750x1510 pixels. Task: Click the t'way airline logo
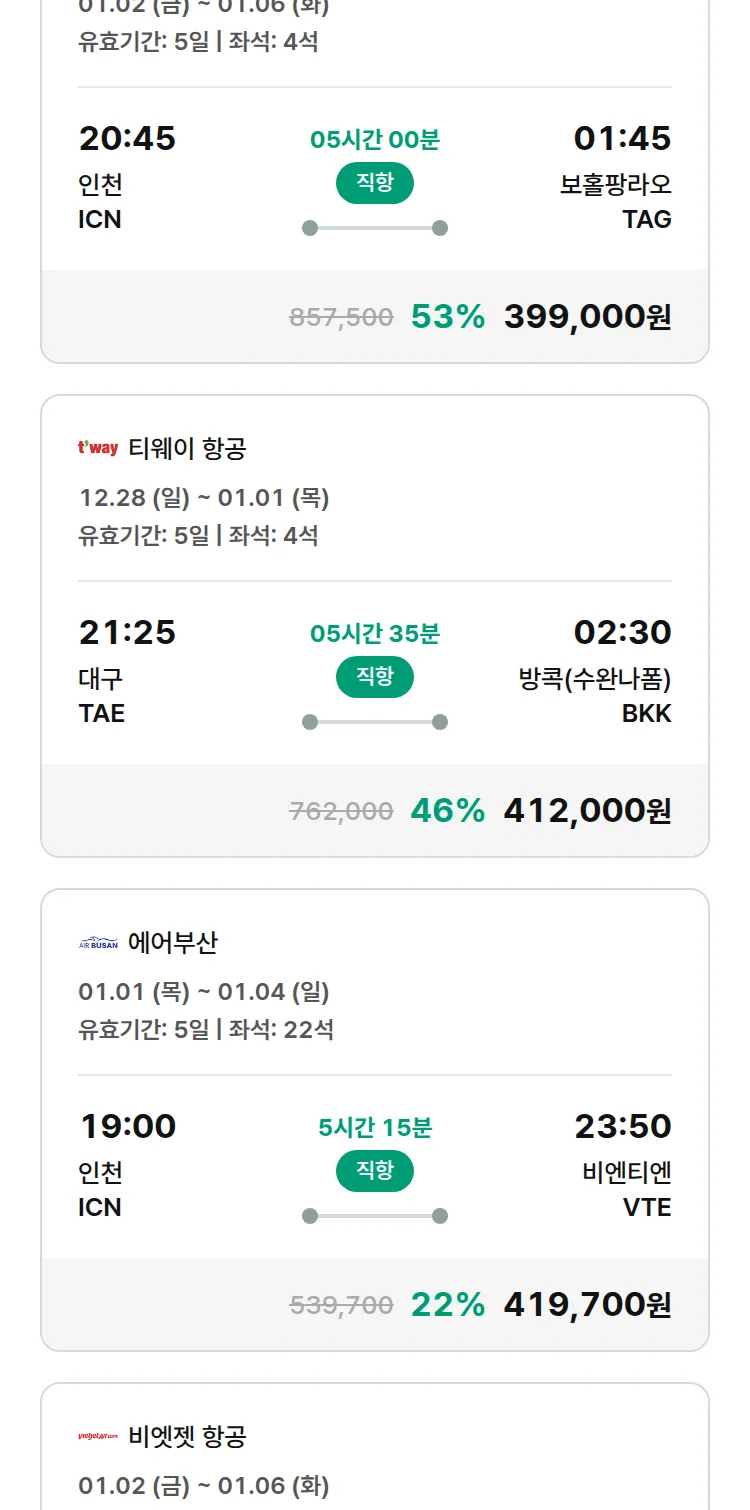98,448
